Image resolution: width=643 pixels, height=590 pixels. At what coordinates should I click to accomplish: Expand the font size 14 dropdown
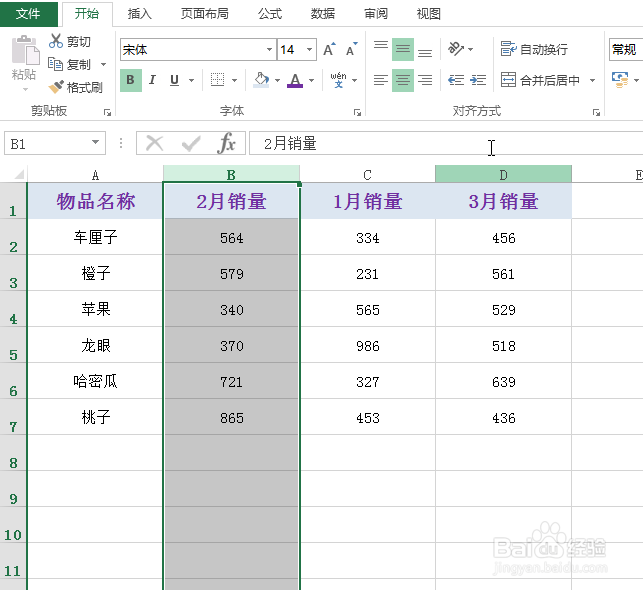309,50
